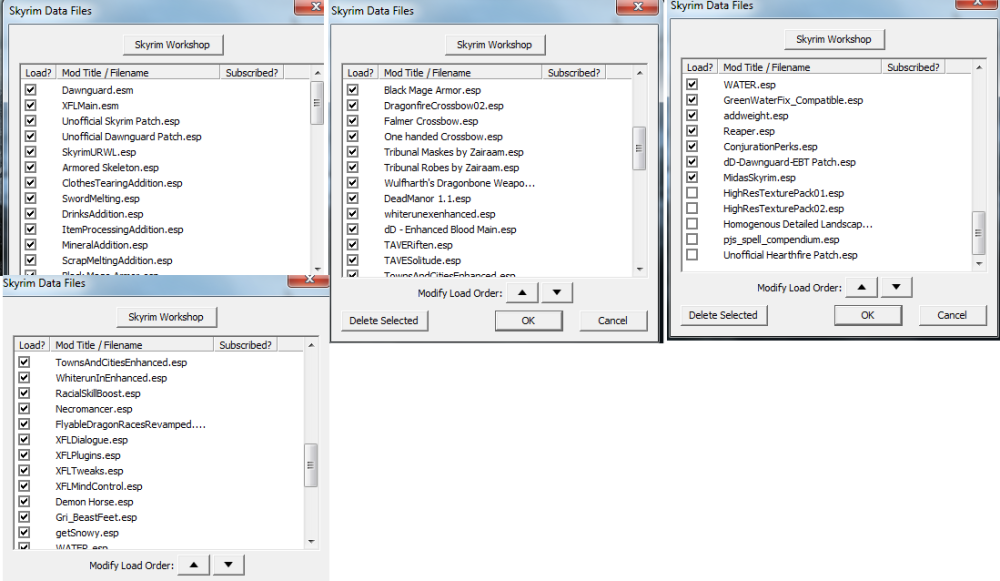Select Falmer Crossbow.esp row
Screen dimensions: 1000x581
431,121
